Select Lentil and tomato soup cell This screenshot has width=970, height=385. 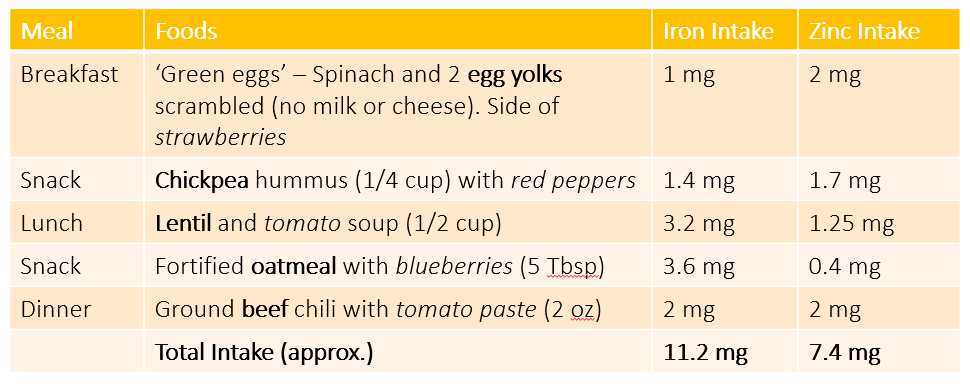(398, 223)
